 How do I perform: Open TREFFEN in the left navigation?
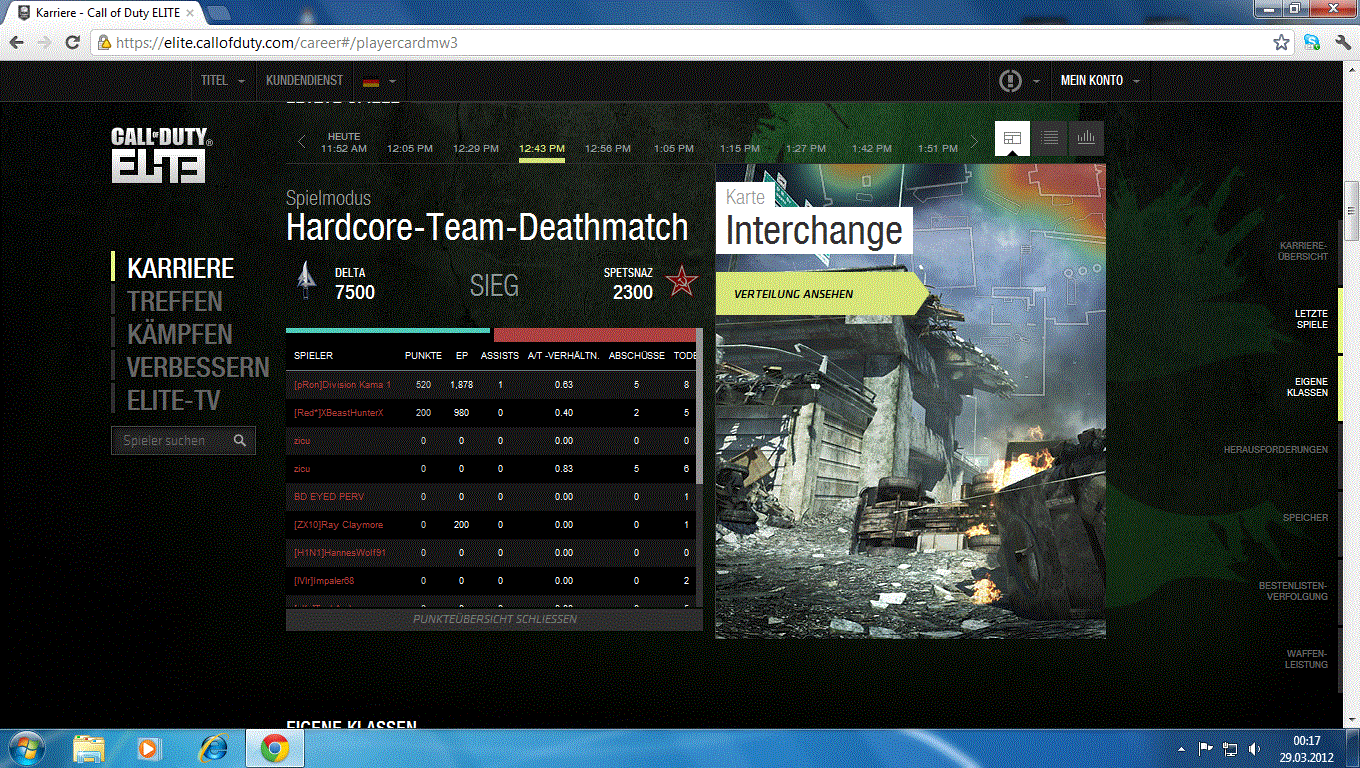175,301
